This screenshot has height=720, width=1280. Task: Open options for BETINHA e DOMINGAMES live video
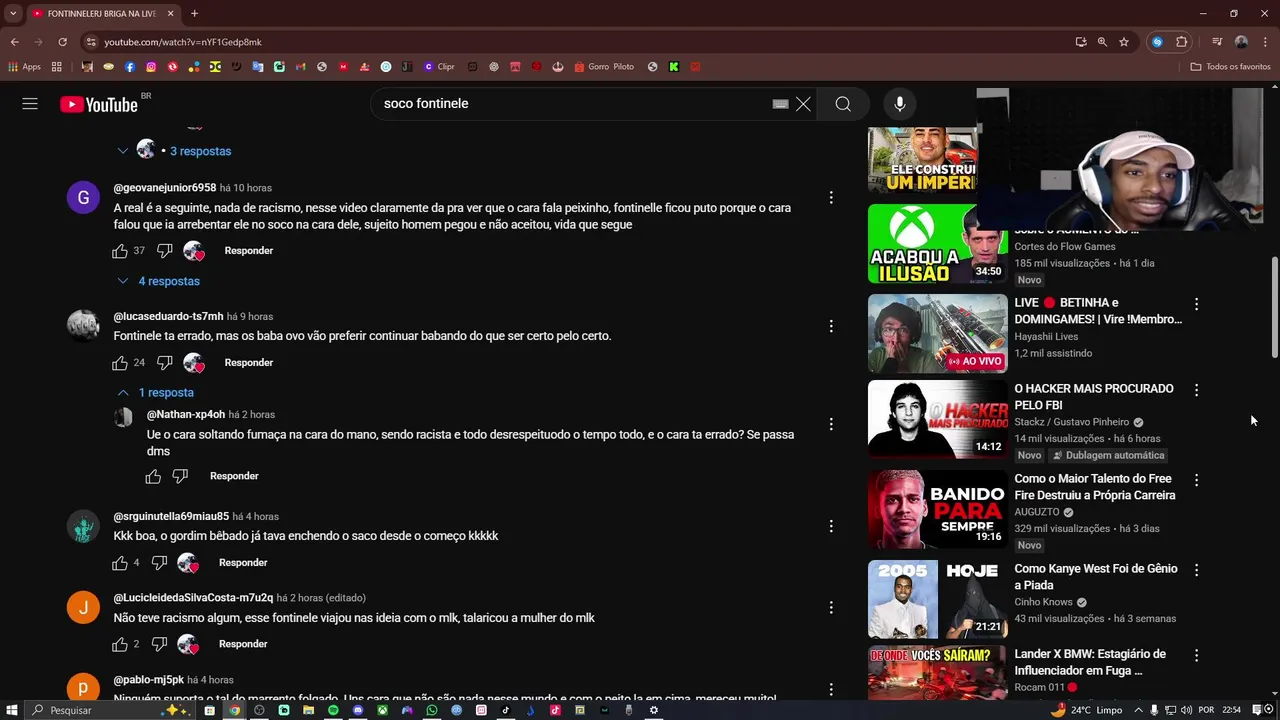pyautogui.click(x=1196, y=304)
